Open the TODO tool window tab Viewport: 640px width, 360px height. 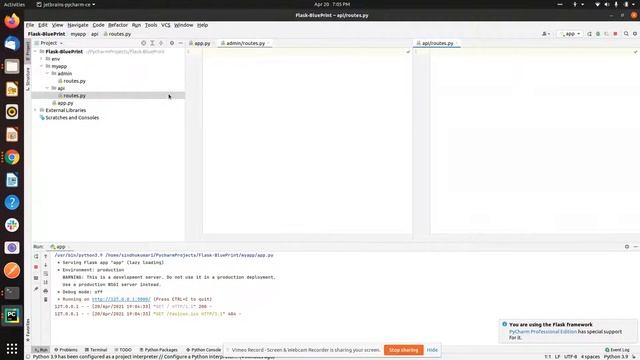pos(123,350)
